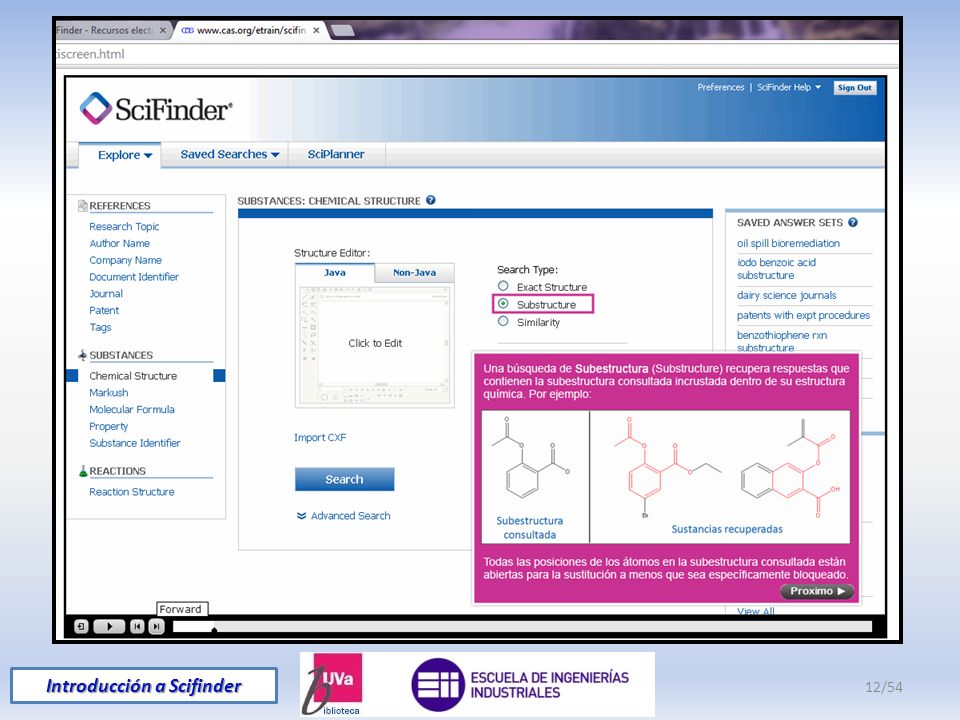Open Reaction Structure search
This screenshot has height=720, width=960.
[x=132, y=492]
